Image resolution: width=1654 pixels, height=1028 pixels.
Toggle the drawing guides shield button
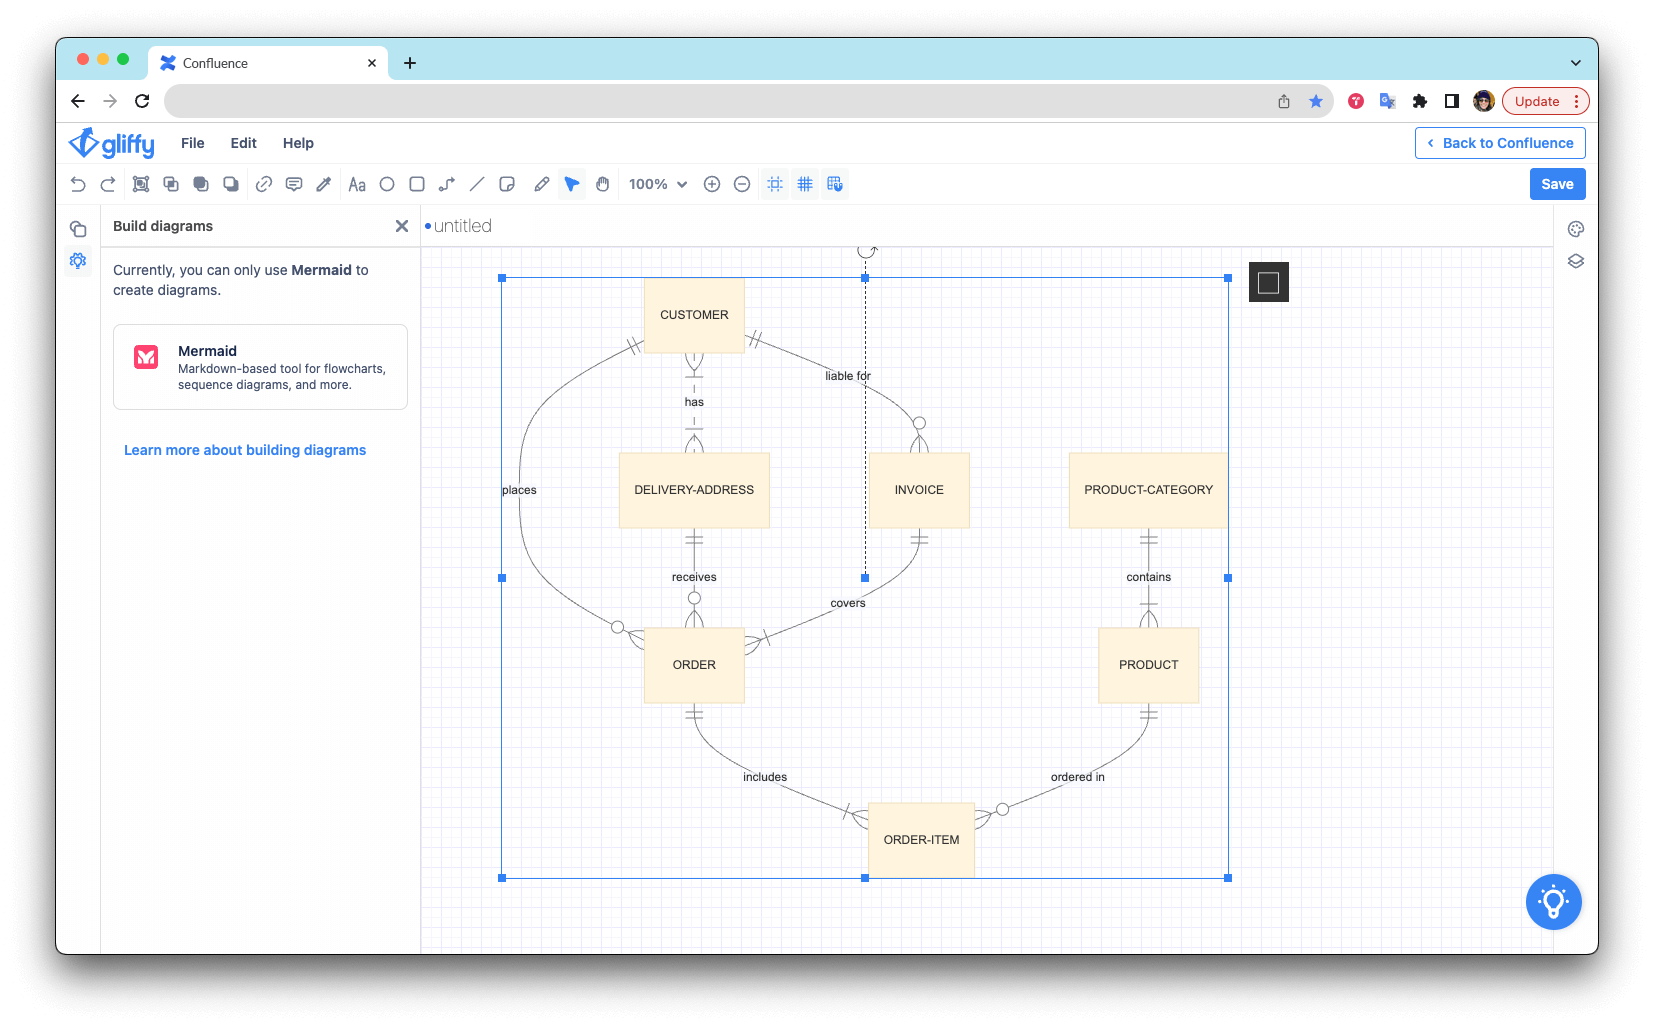835,184
